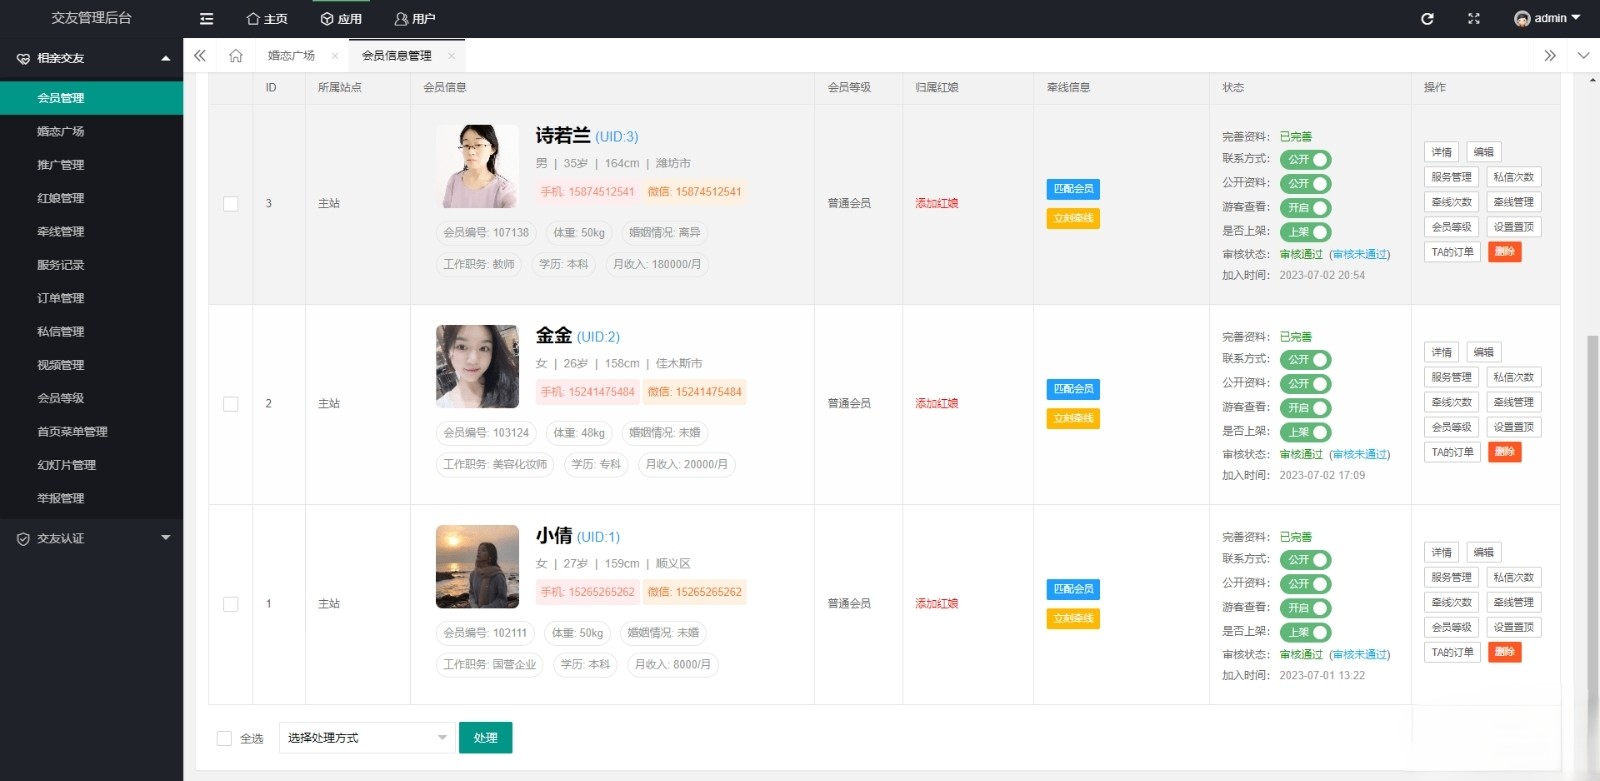
Task: Toggle 是否上架 switch for 金金
Action: tap(1306, 432)
